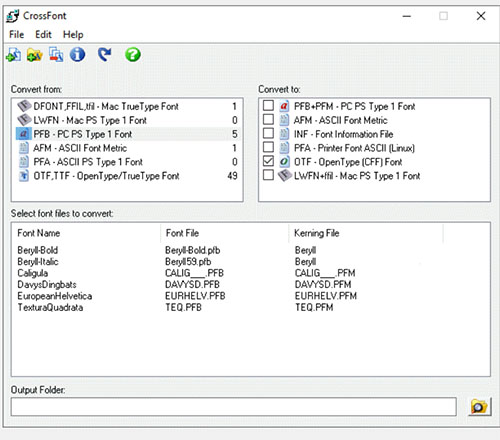Screen dimensions: 500x440
Task: Minimize the CrossFont window
Action: click(x=406, y=16)
